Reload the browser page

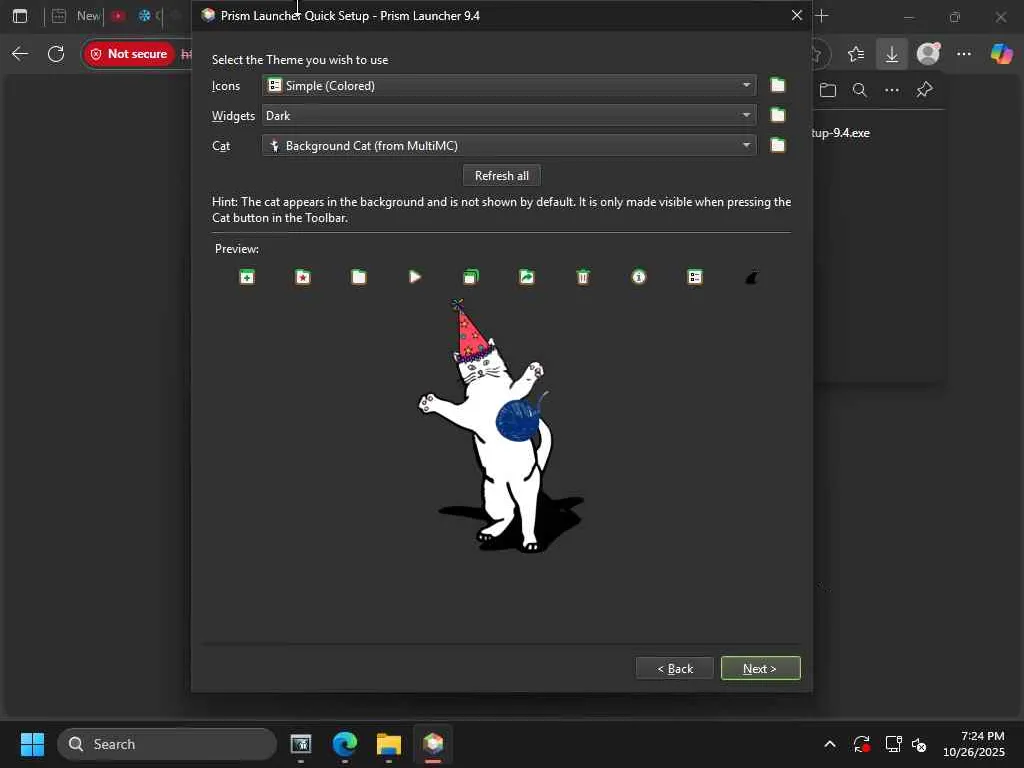[x=56, y=54]
